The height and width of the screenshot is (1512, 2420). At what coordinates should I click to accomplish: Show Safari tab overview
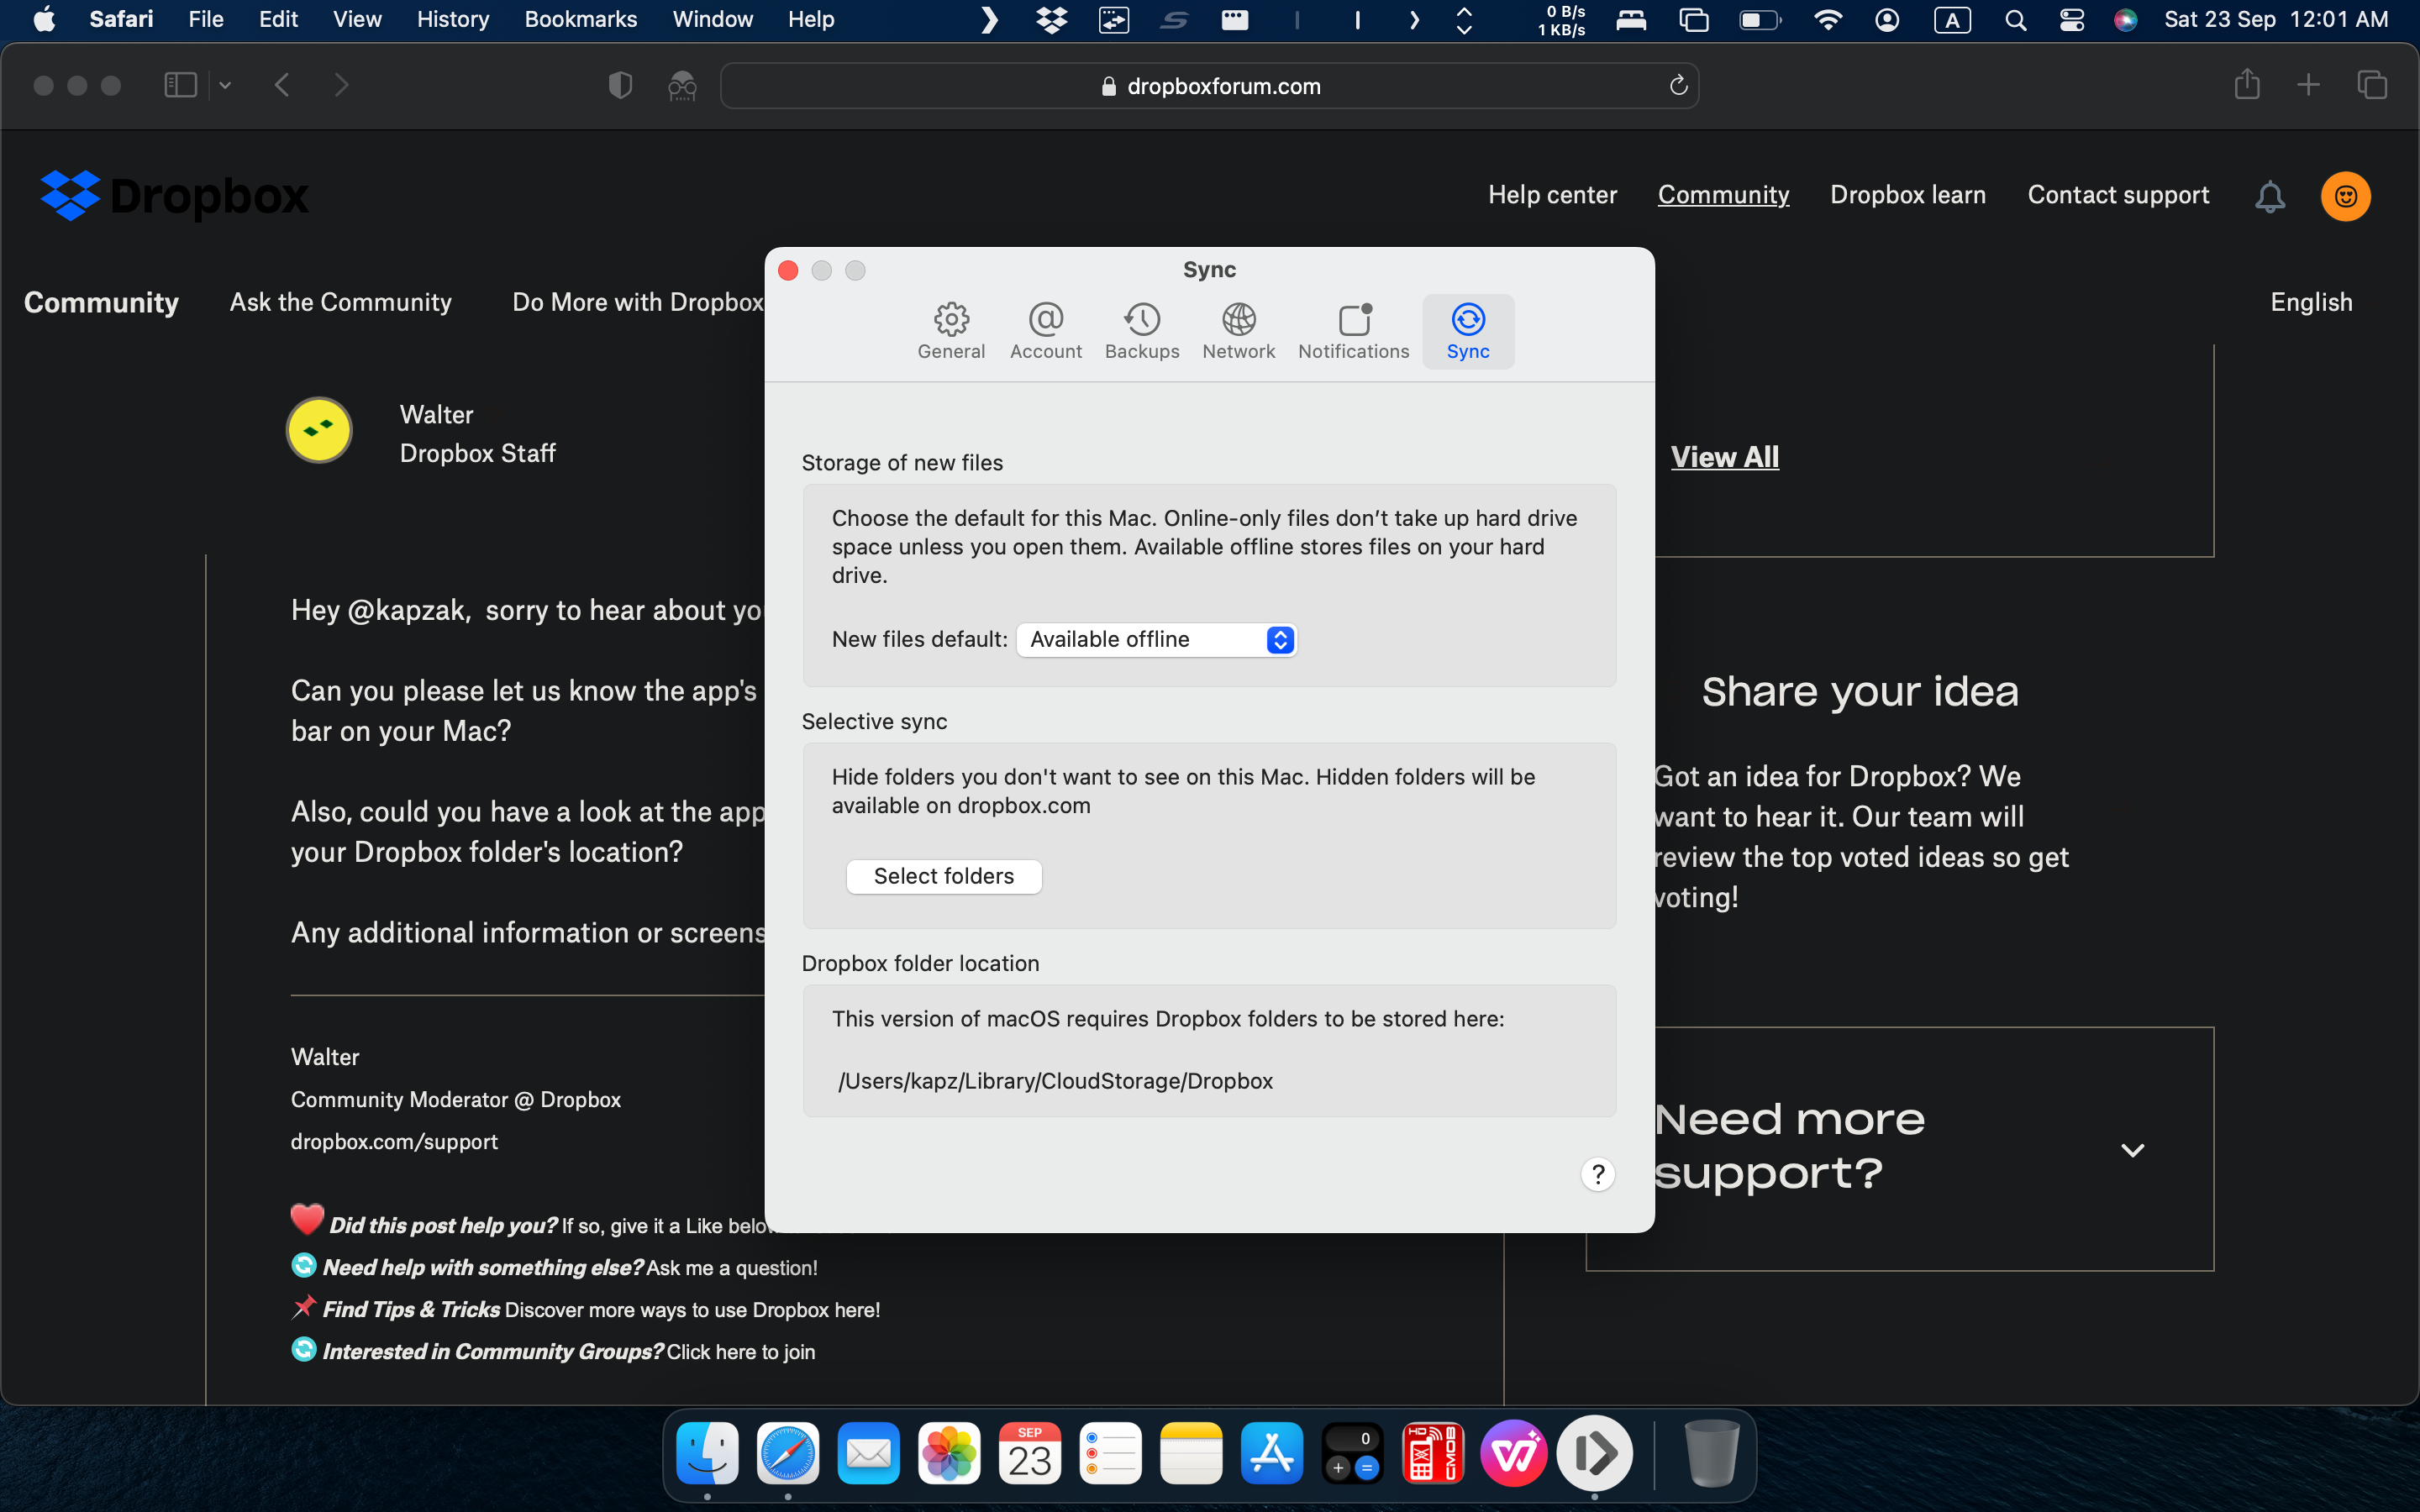[2371, 85]
